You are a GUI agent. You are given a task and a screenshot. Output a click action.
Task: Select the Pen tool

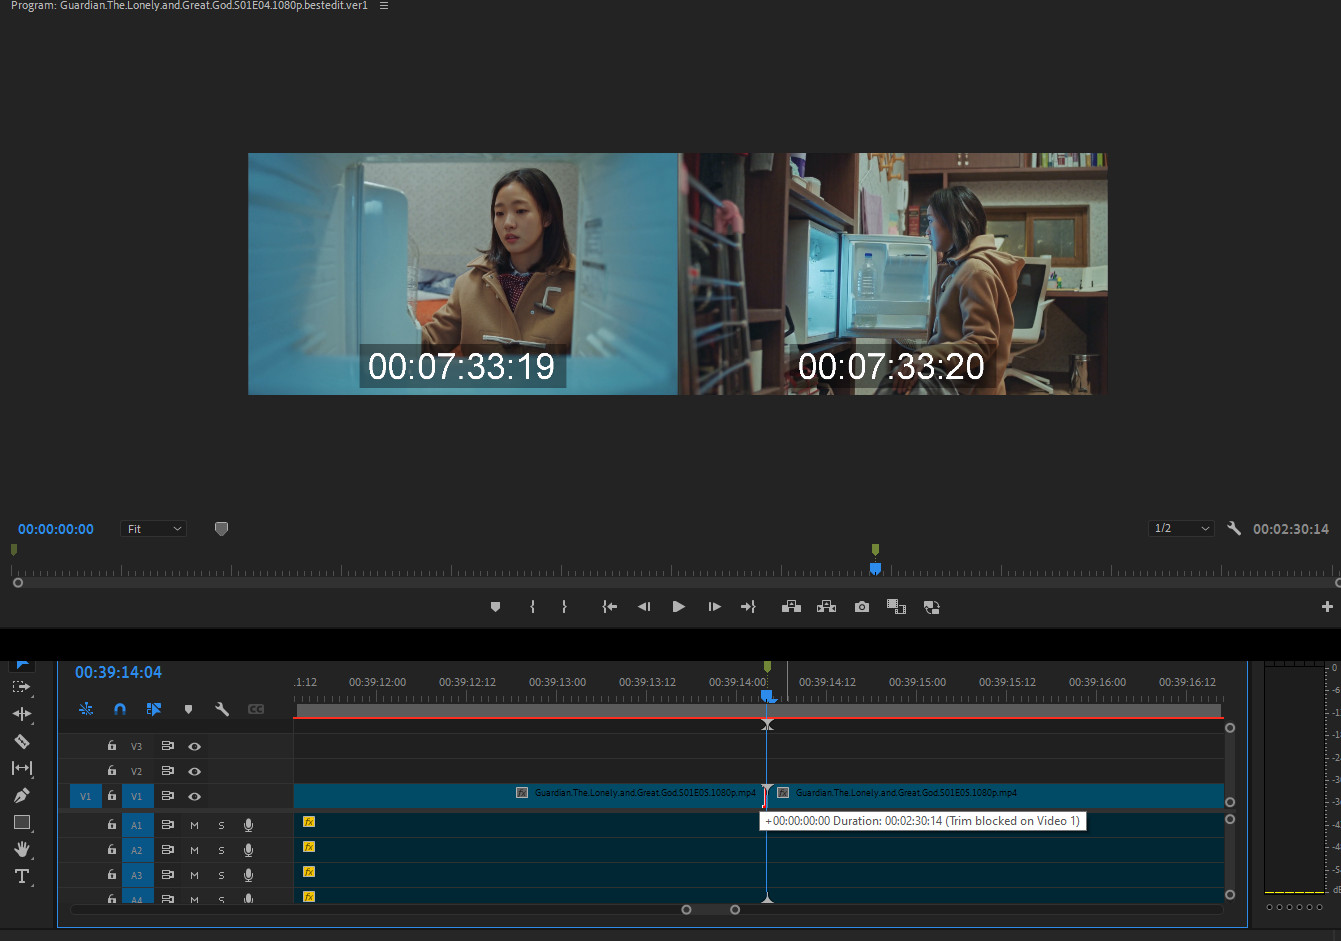[x=22, y=795]
